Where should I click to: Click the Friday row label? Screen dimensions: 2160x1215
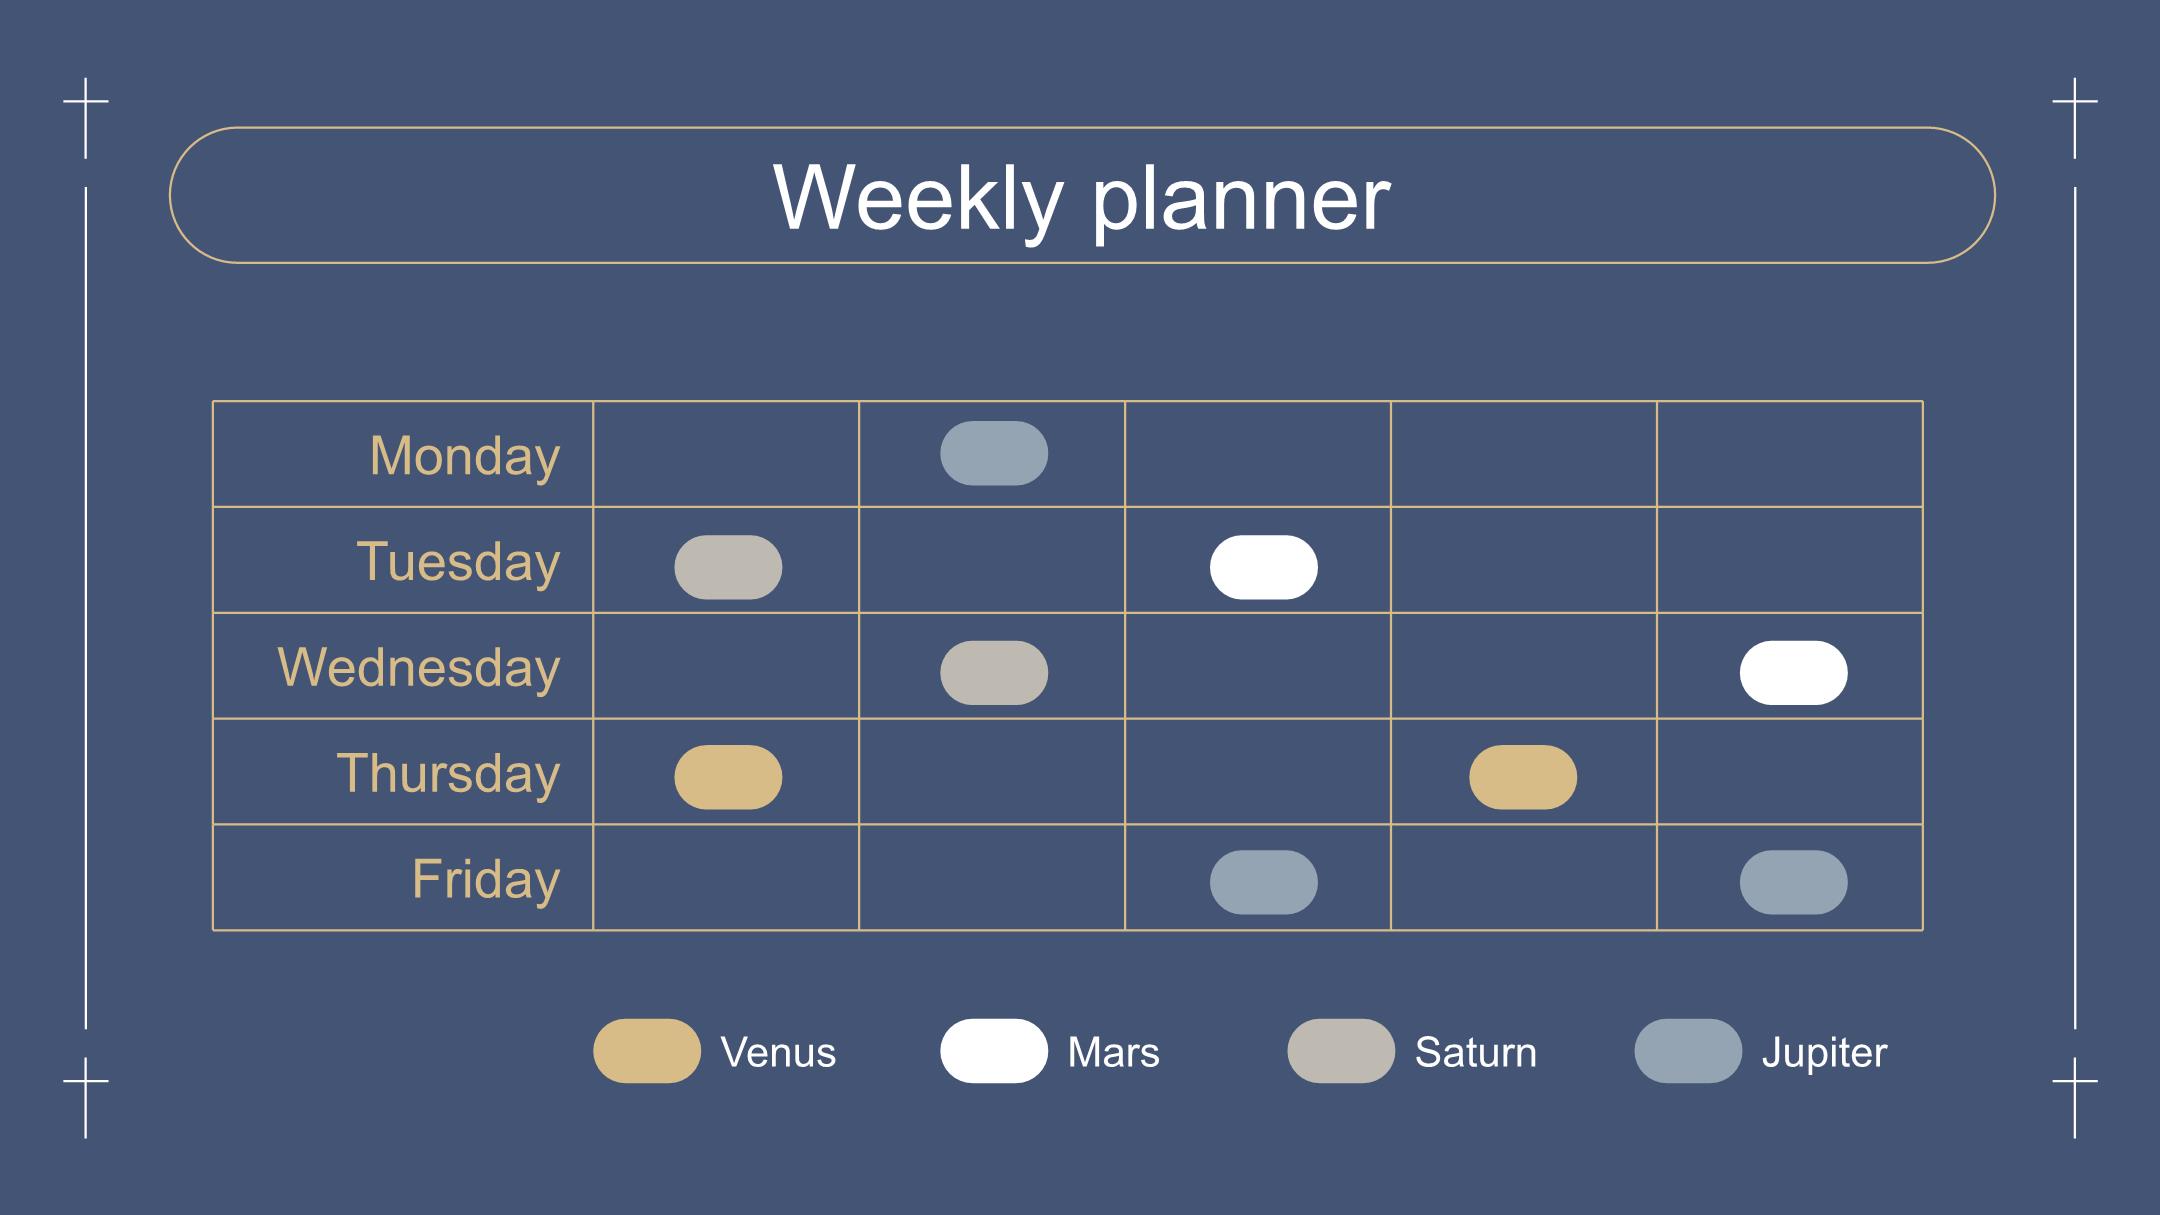point(486,879)
